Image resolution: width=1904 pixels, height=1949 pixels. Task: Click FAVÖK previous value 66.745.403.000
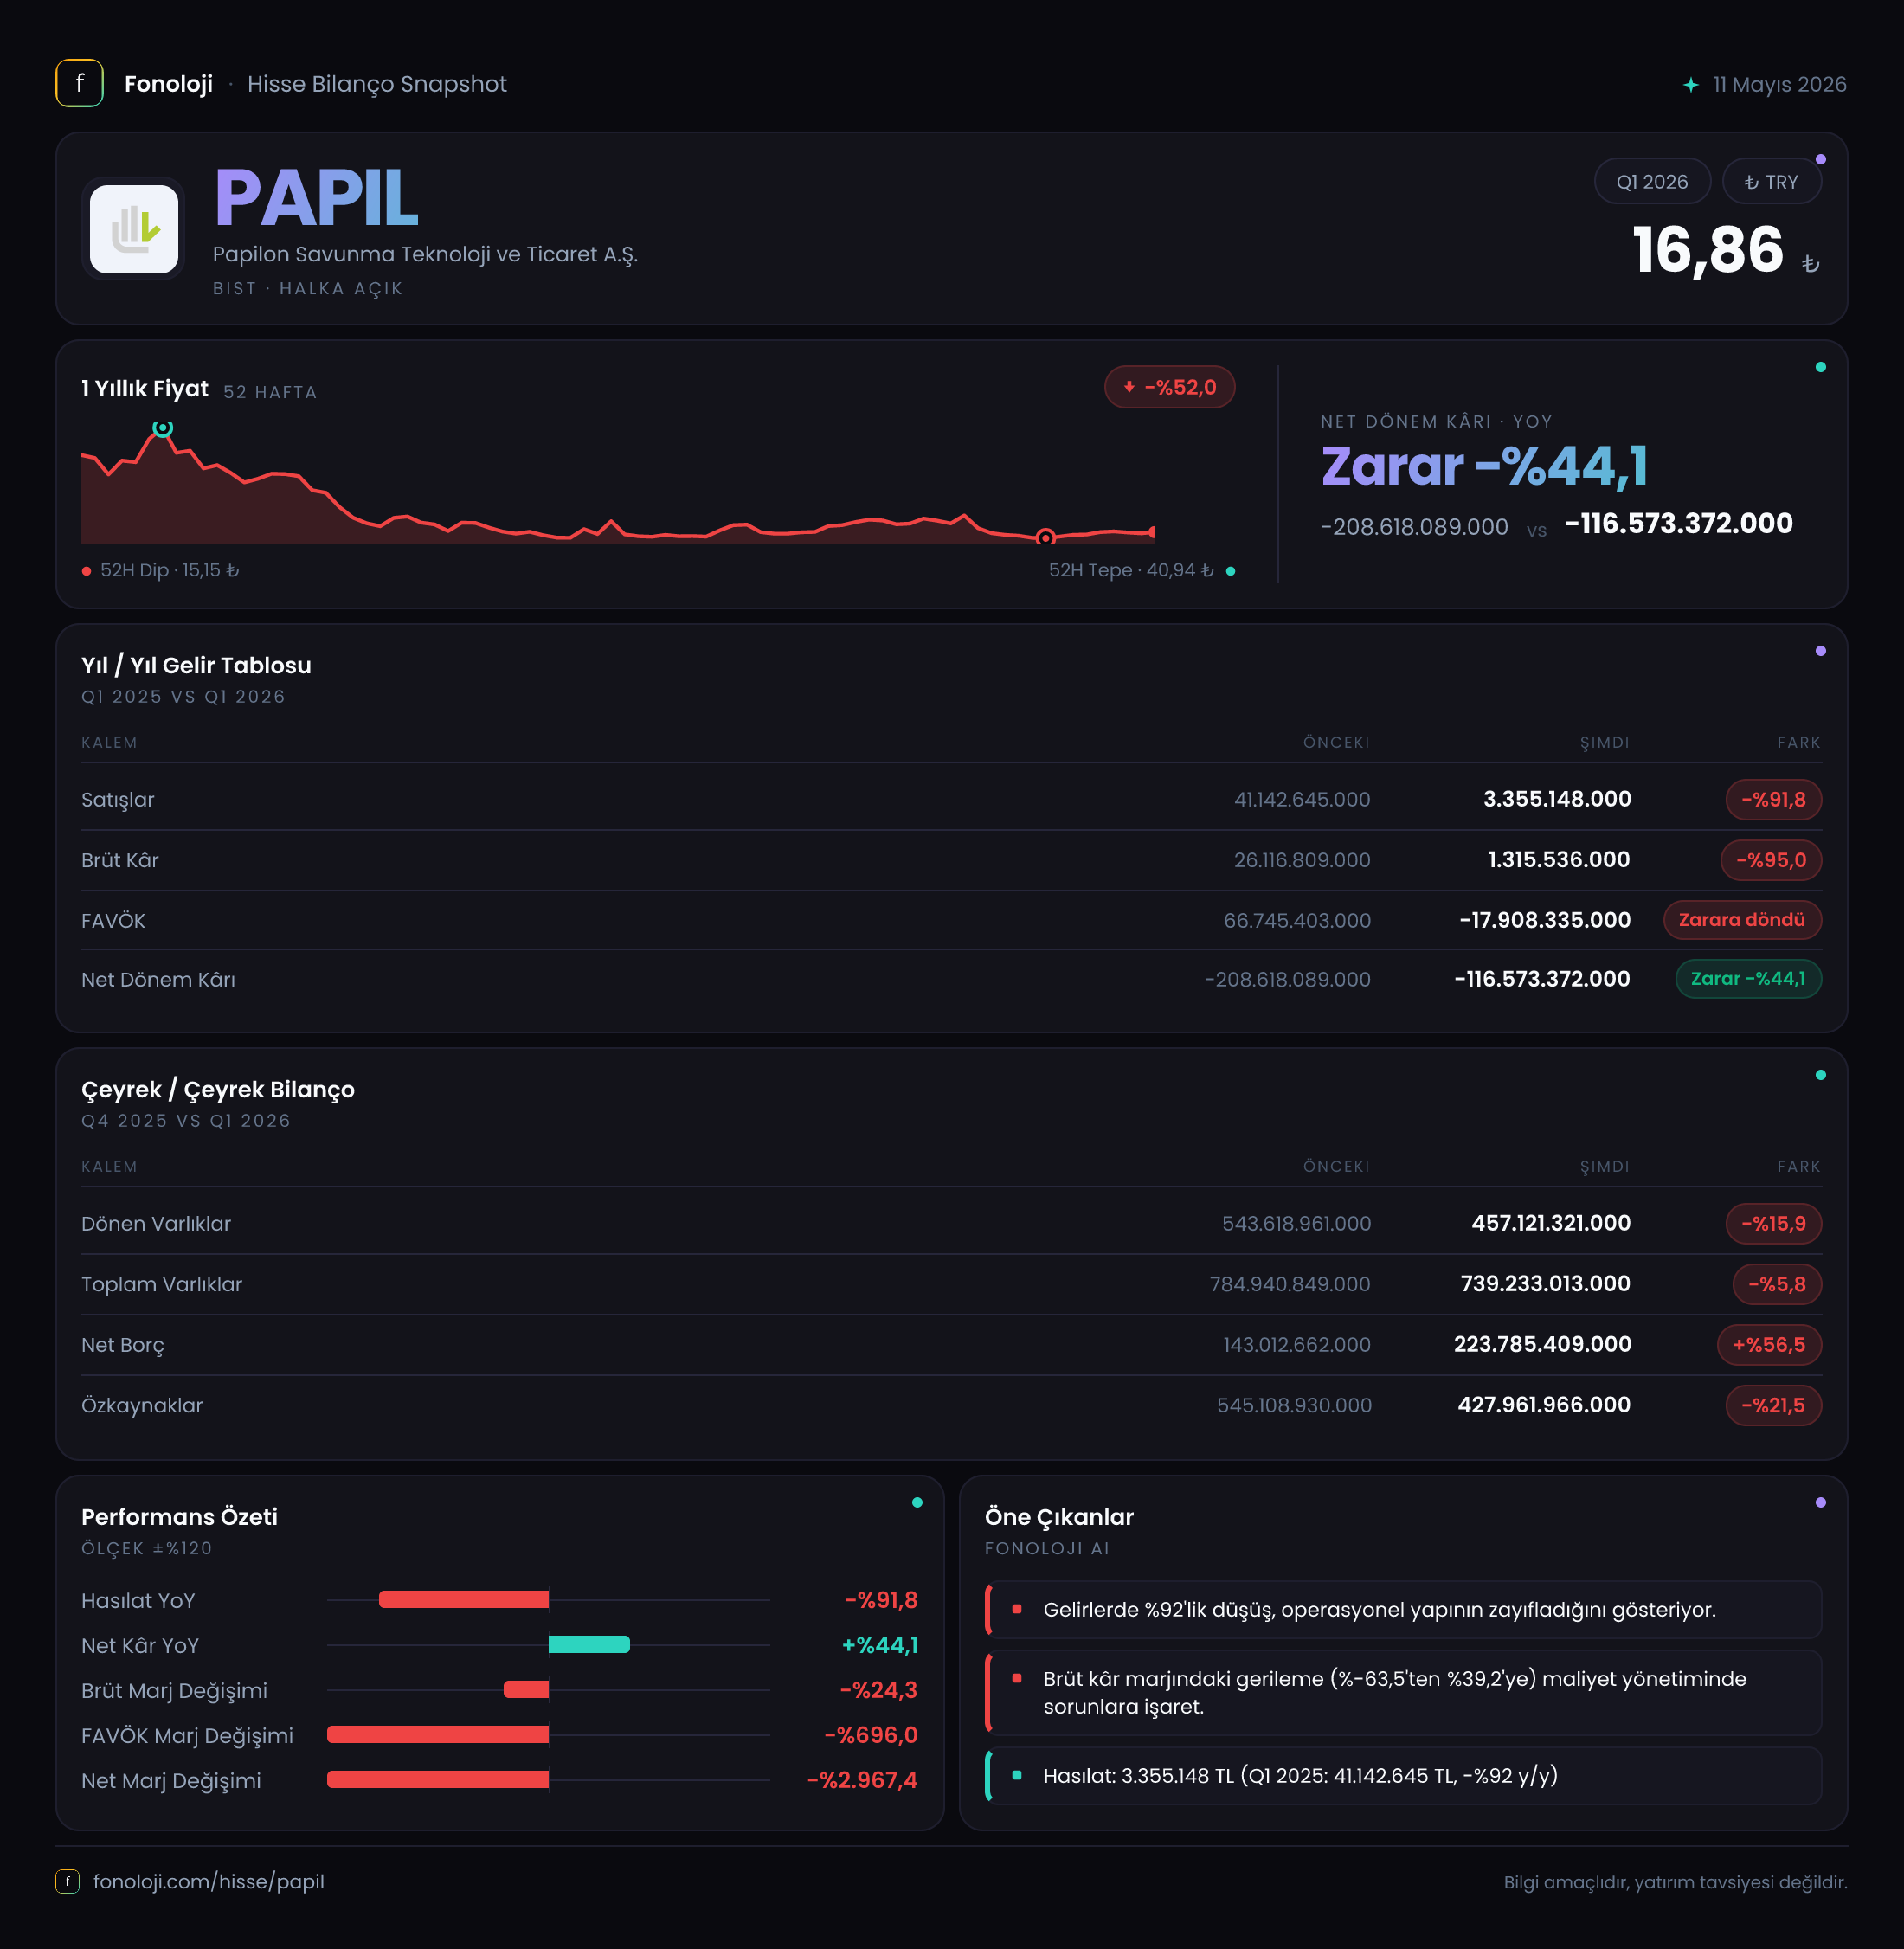pyautogui.click(x=1297, y=920)
